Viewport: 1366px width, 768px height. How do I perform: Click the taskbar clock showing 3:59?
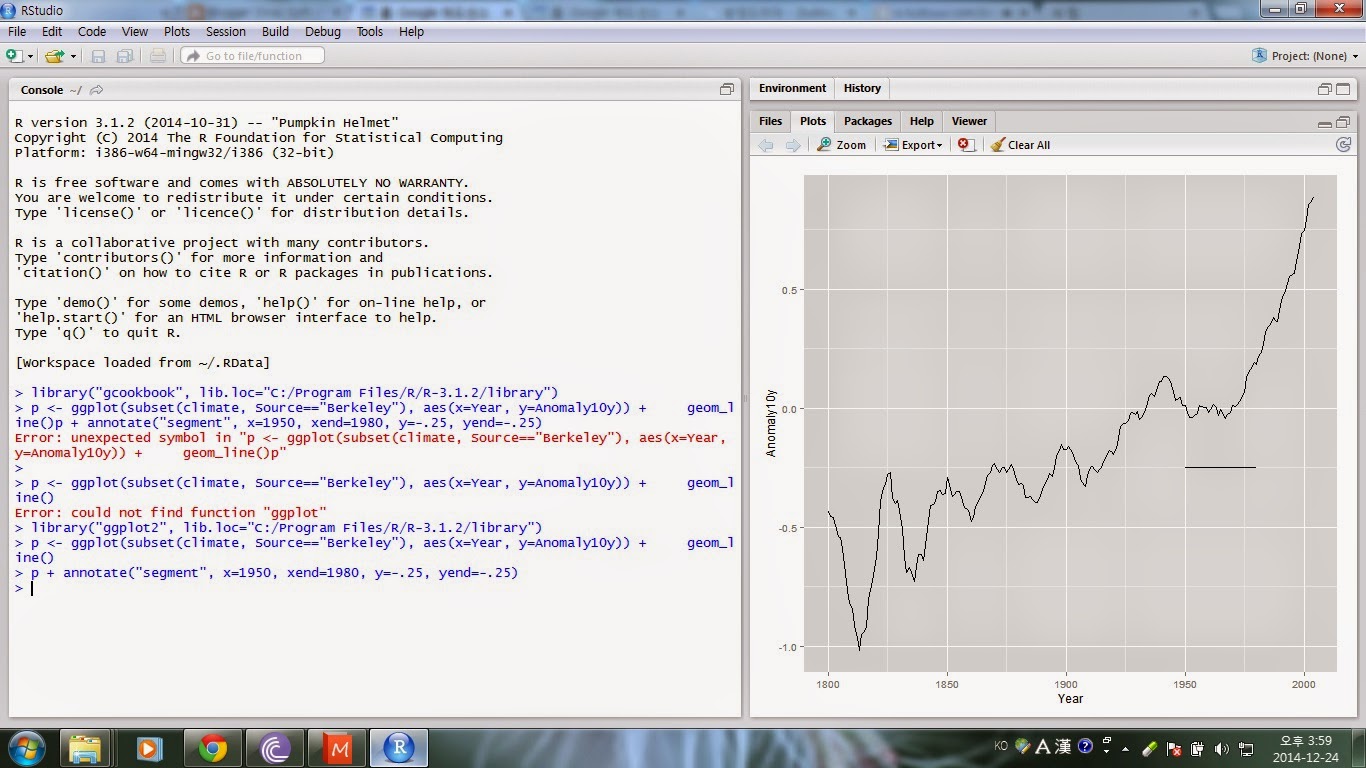1306,748
